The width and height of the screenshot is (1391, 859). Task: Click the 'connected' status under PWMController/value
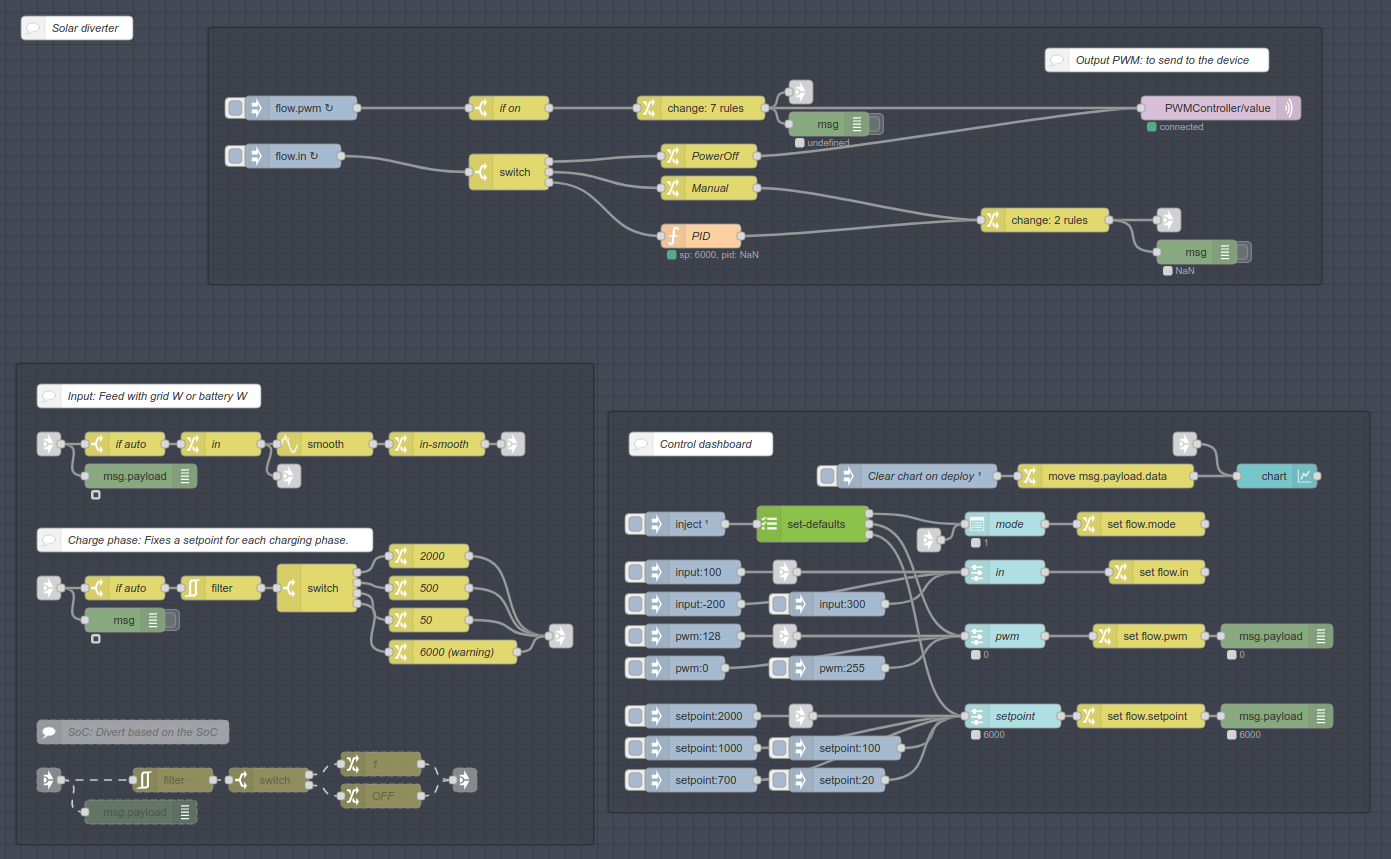[1181, 127]
